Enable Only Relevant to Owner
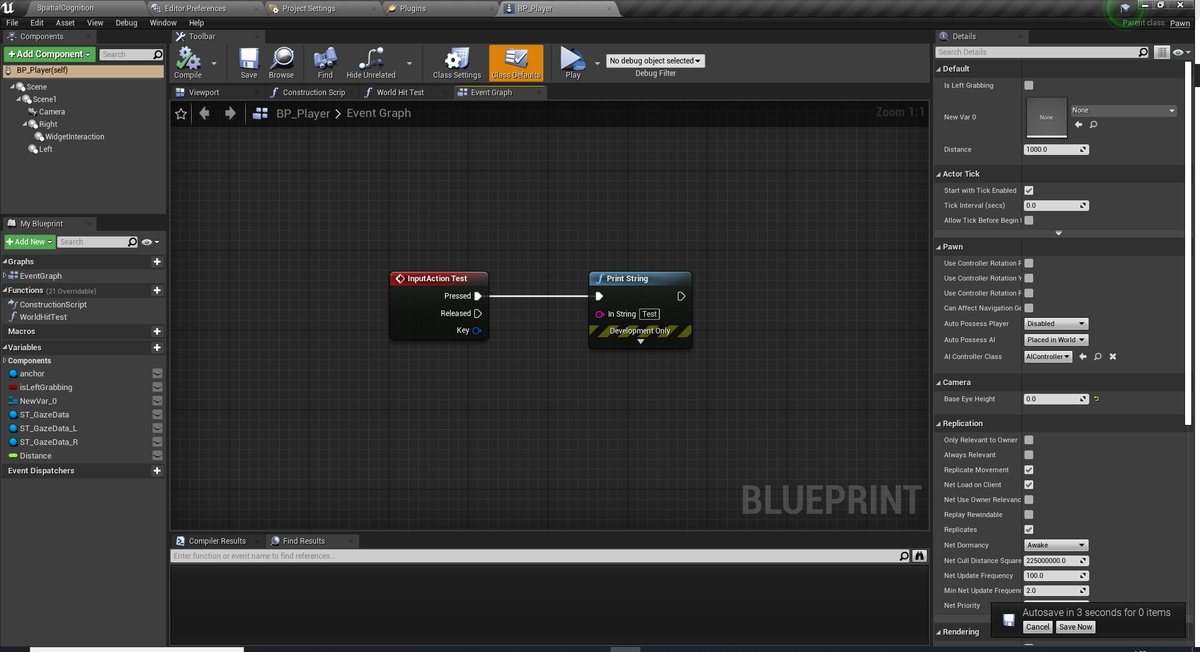Image resolution: width=1200 pixels, height=652 pixels. (1029, 440)
